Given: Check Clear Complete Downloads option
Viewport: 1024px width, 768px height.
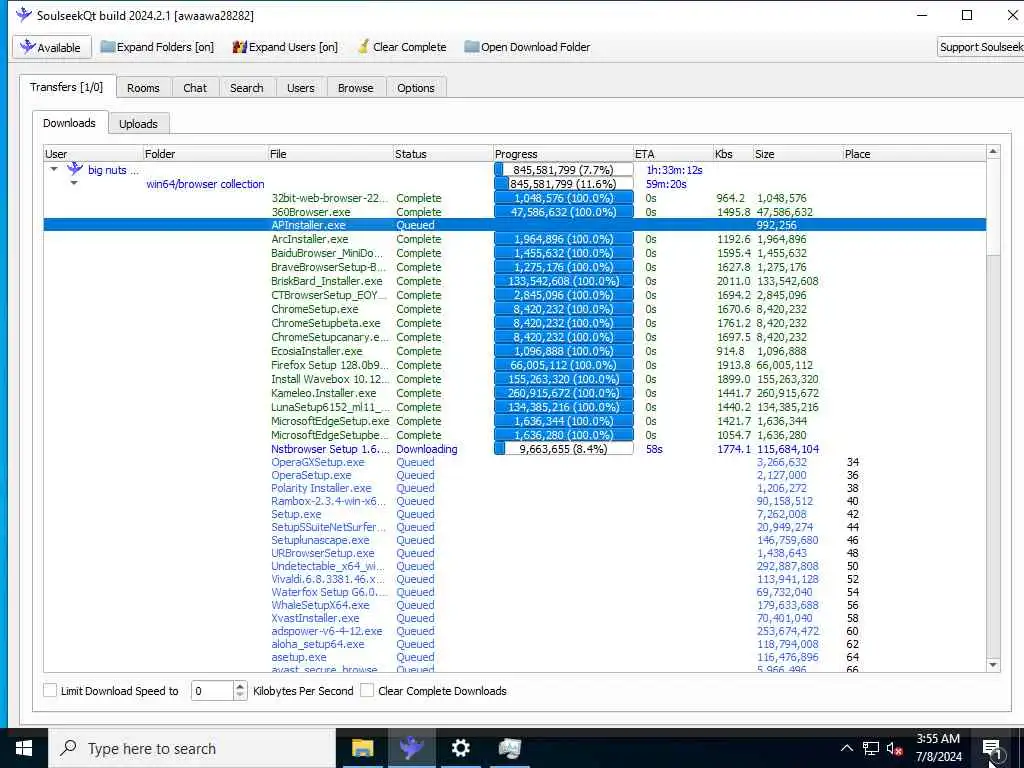Looking at the screenshot, I should tap(367, 690).
